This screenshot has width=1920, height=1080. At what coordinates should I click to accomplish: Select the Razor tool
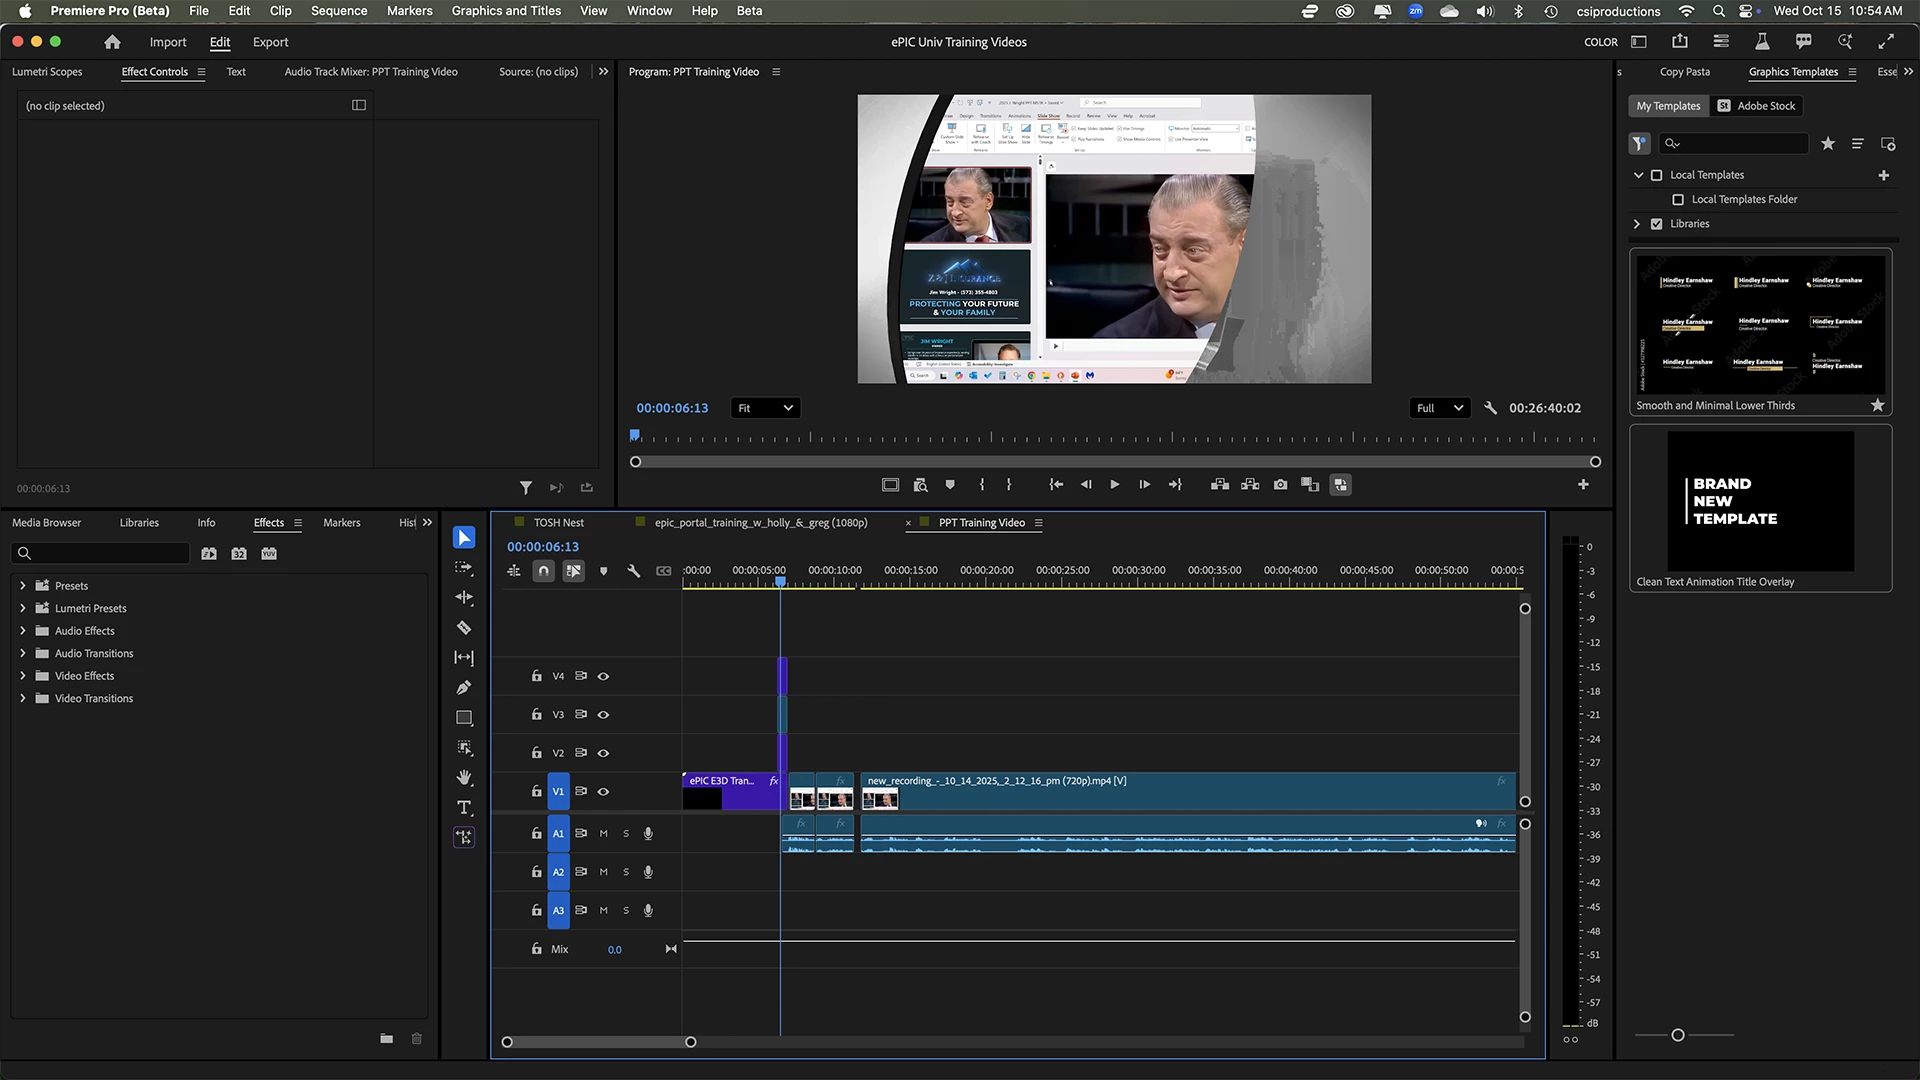coord(464,628)
